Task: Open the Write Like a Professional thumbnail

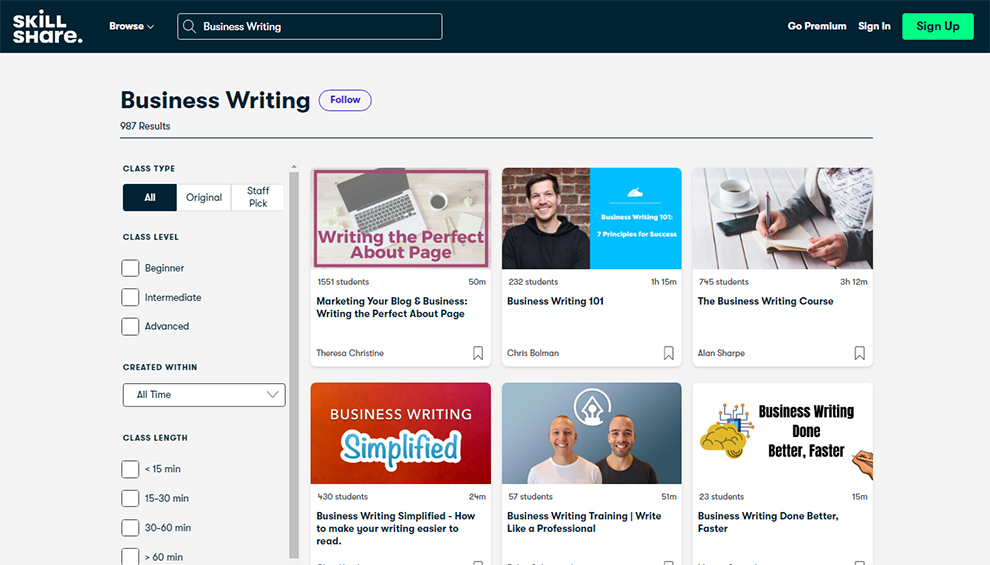Action: (592, 433)
